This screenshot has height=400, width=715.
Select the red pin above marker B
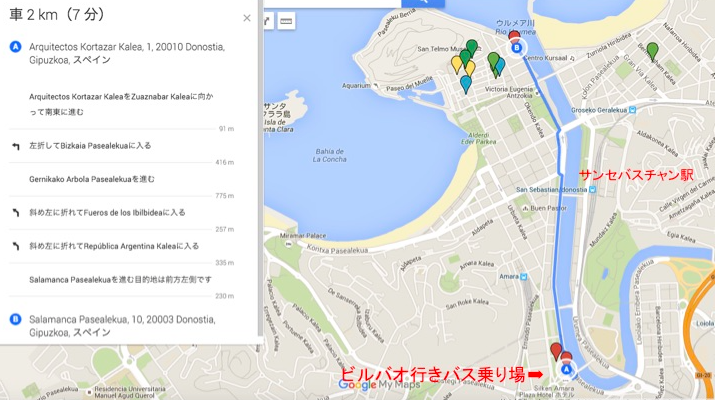514,36
